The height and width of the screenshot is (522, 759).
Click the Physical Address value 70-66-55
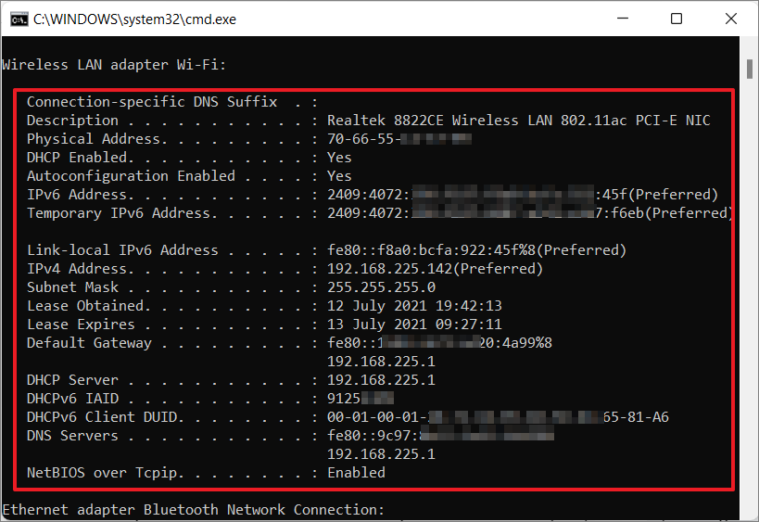tap(399, 139)
